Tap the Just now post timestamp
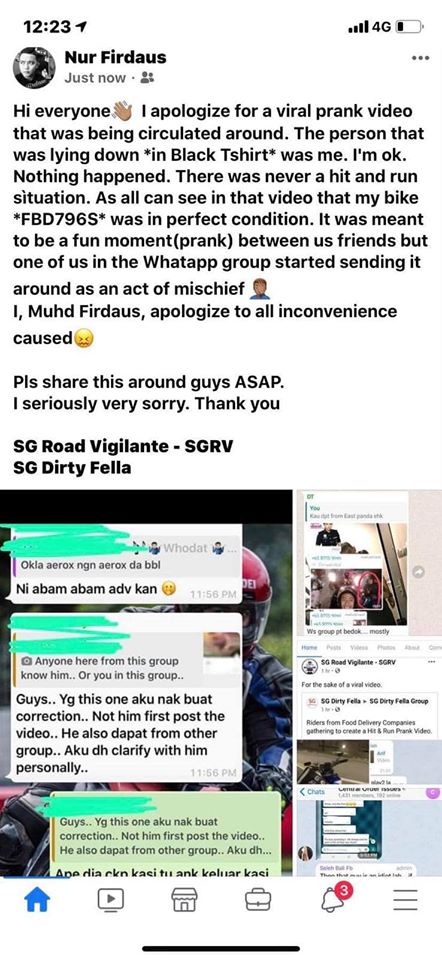 click(x=95, y=78)
